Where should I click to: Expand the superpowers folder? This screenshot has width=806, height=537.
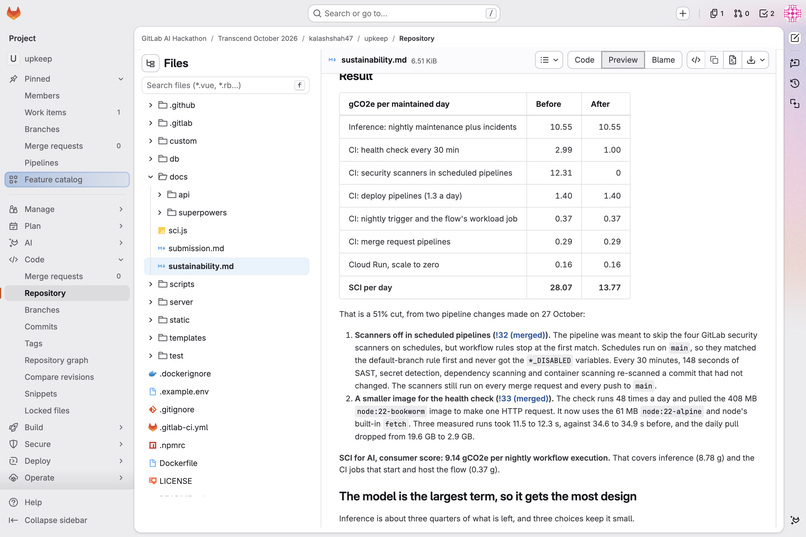click(x=159, y=212)
